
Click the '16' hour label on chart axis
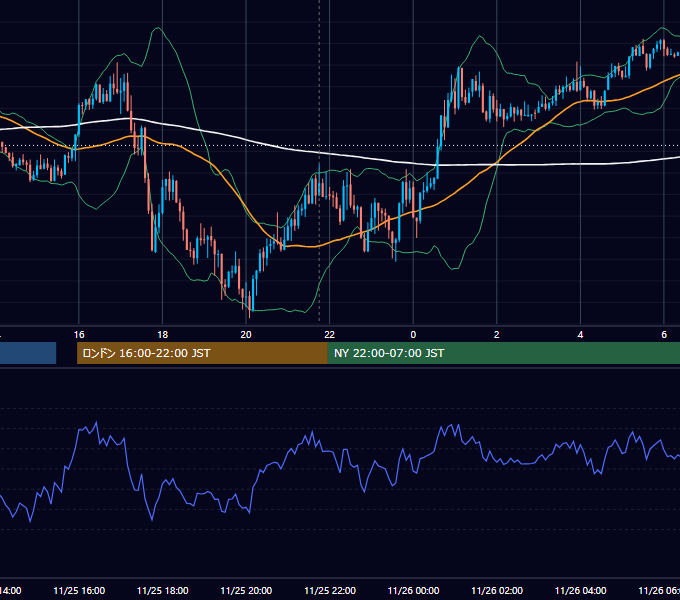(x=79, y=335)
